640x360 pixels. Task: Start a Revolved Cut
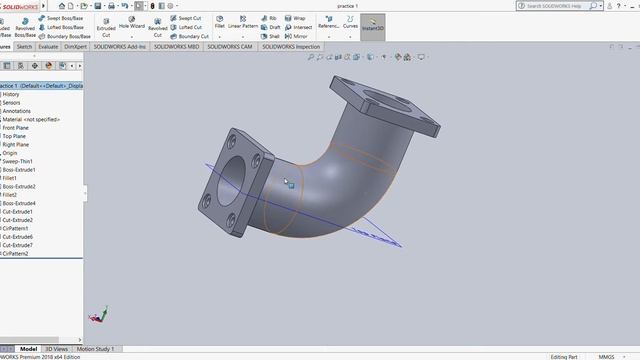tap(158, 27)
